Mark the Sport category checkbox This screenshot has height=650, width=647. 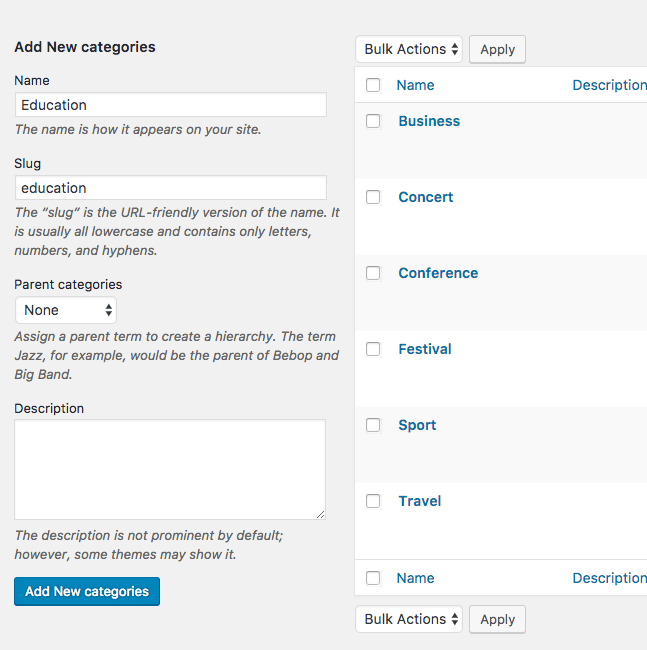[x=373, y=425]
